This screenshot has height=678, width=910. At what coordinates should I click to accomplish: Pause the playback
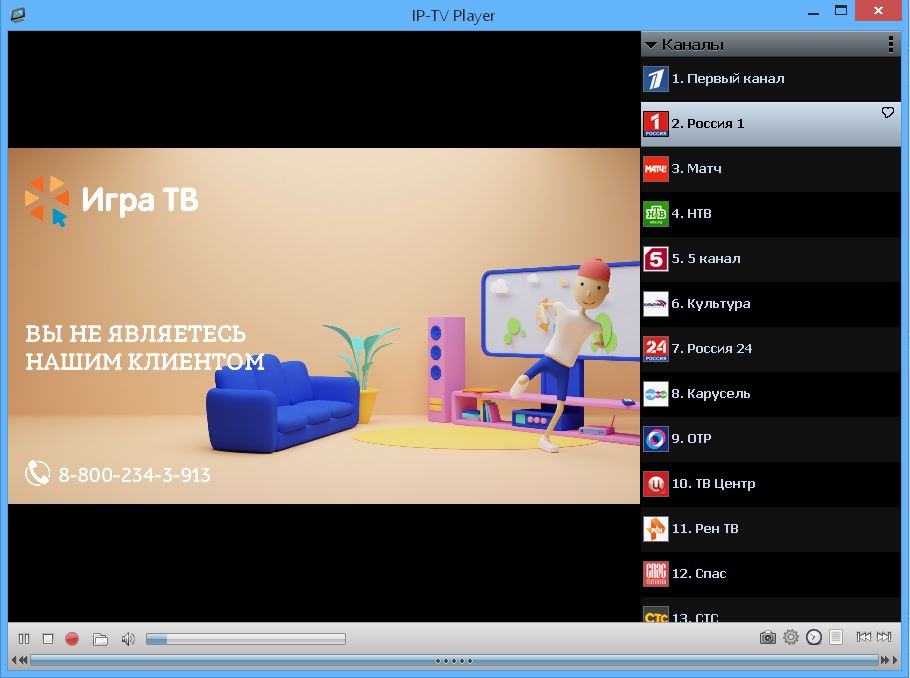point(24,639)
